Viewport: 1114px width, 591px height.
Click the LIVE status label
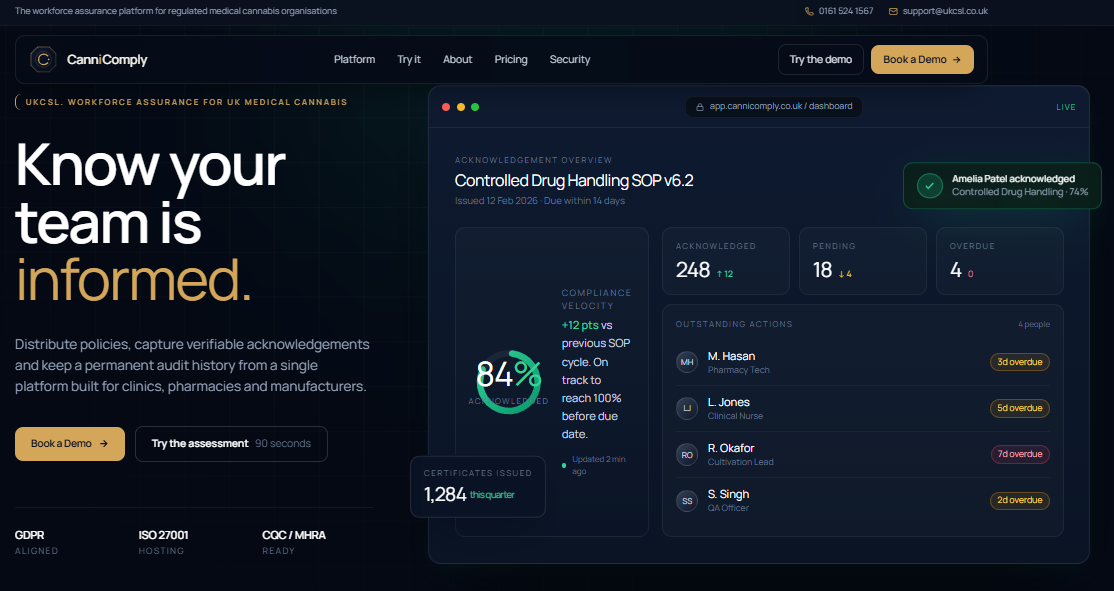[1066, 107]
